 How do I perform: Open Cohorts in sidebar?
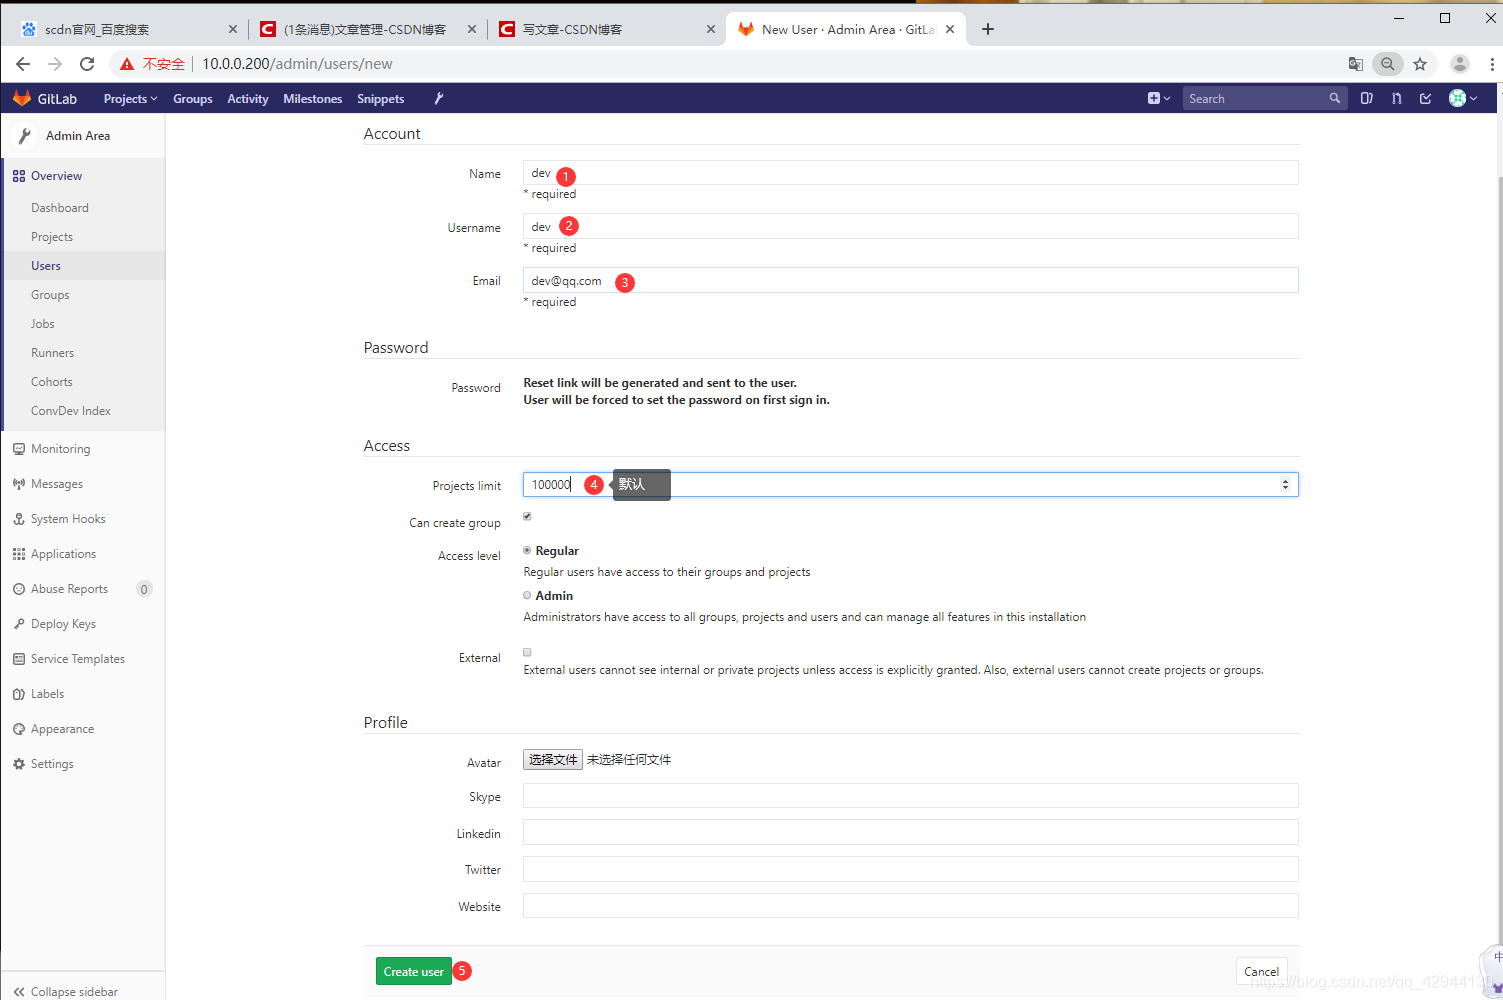52,382
